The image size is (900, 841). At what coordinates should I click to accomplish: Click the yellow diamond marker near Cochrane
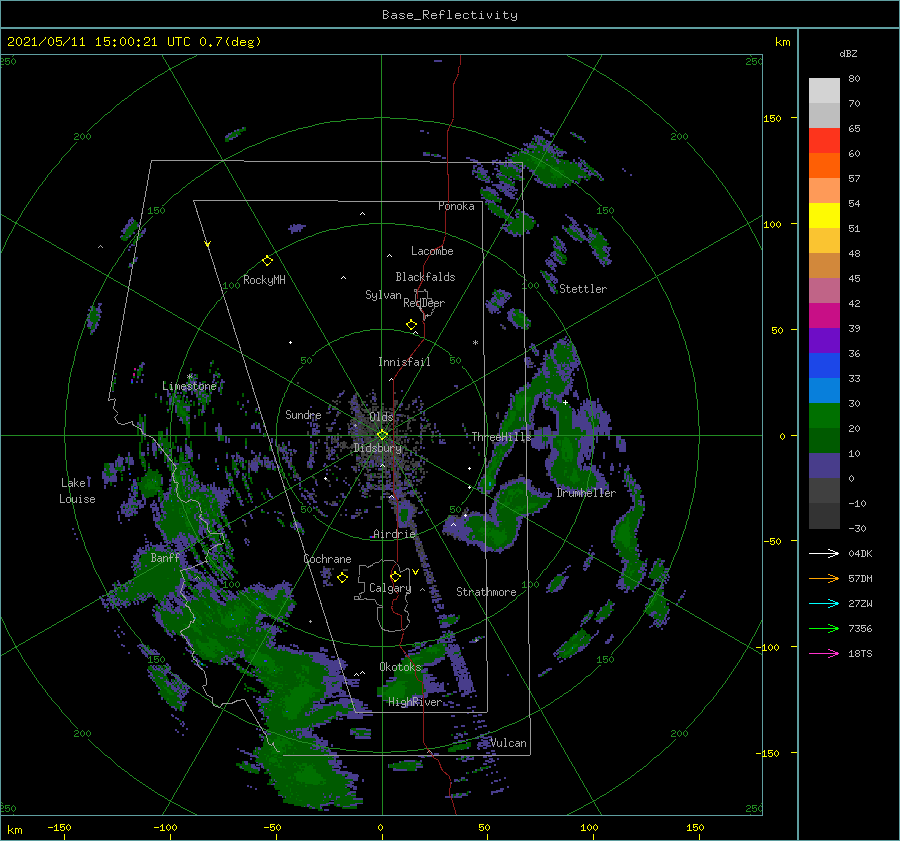point(342,577)
